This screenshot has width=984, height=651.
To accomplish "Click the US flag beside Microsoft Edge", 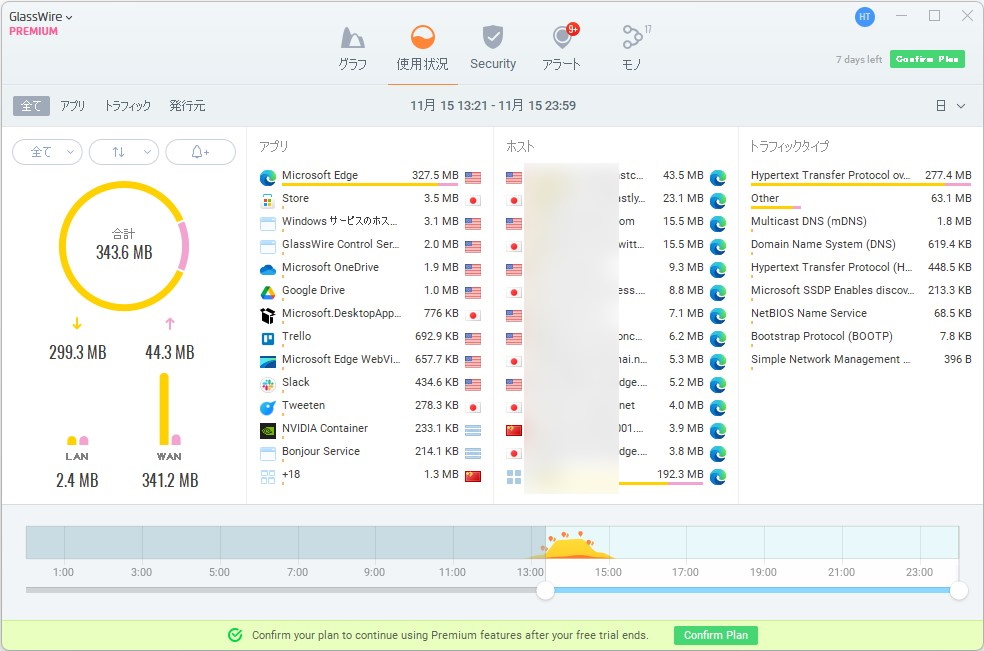I will point(473,178).
